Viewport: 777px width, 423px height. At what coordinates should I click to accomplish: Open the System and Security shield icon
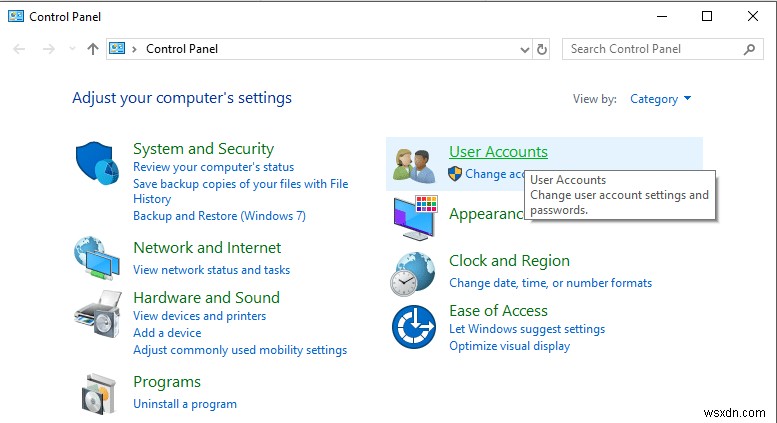click(97, 163)
